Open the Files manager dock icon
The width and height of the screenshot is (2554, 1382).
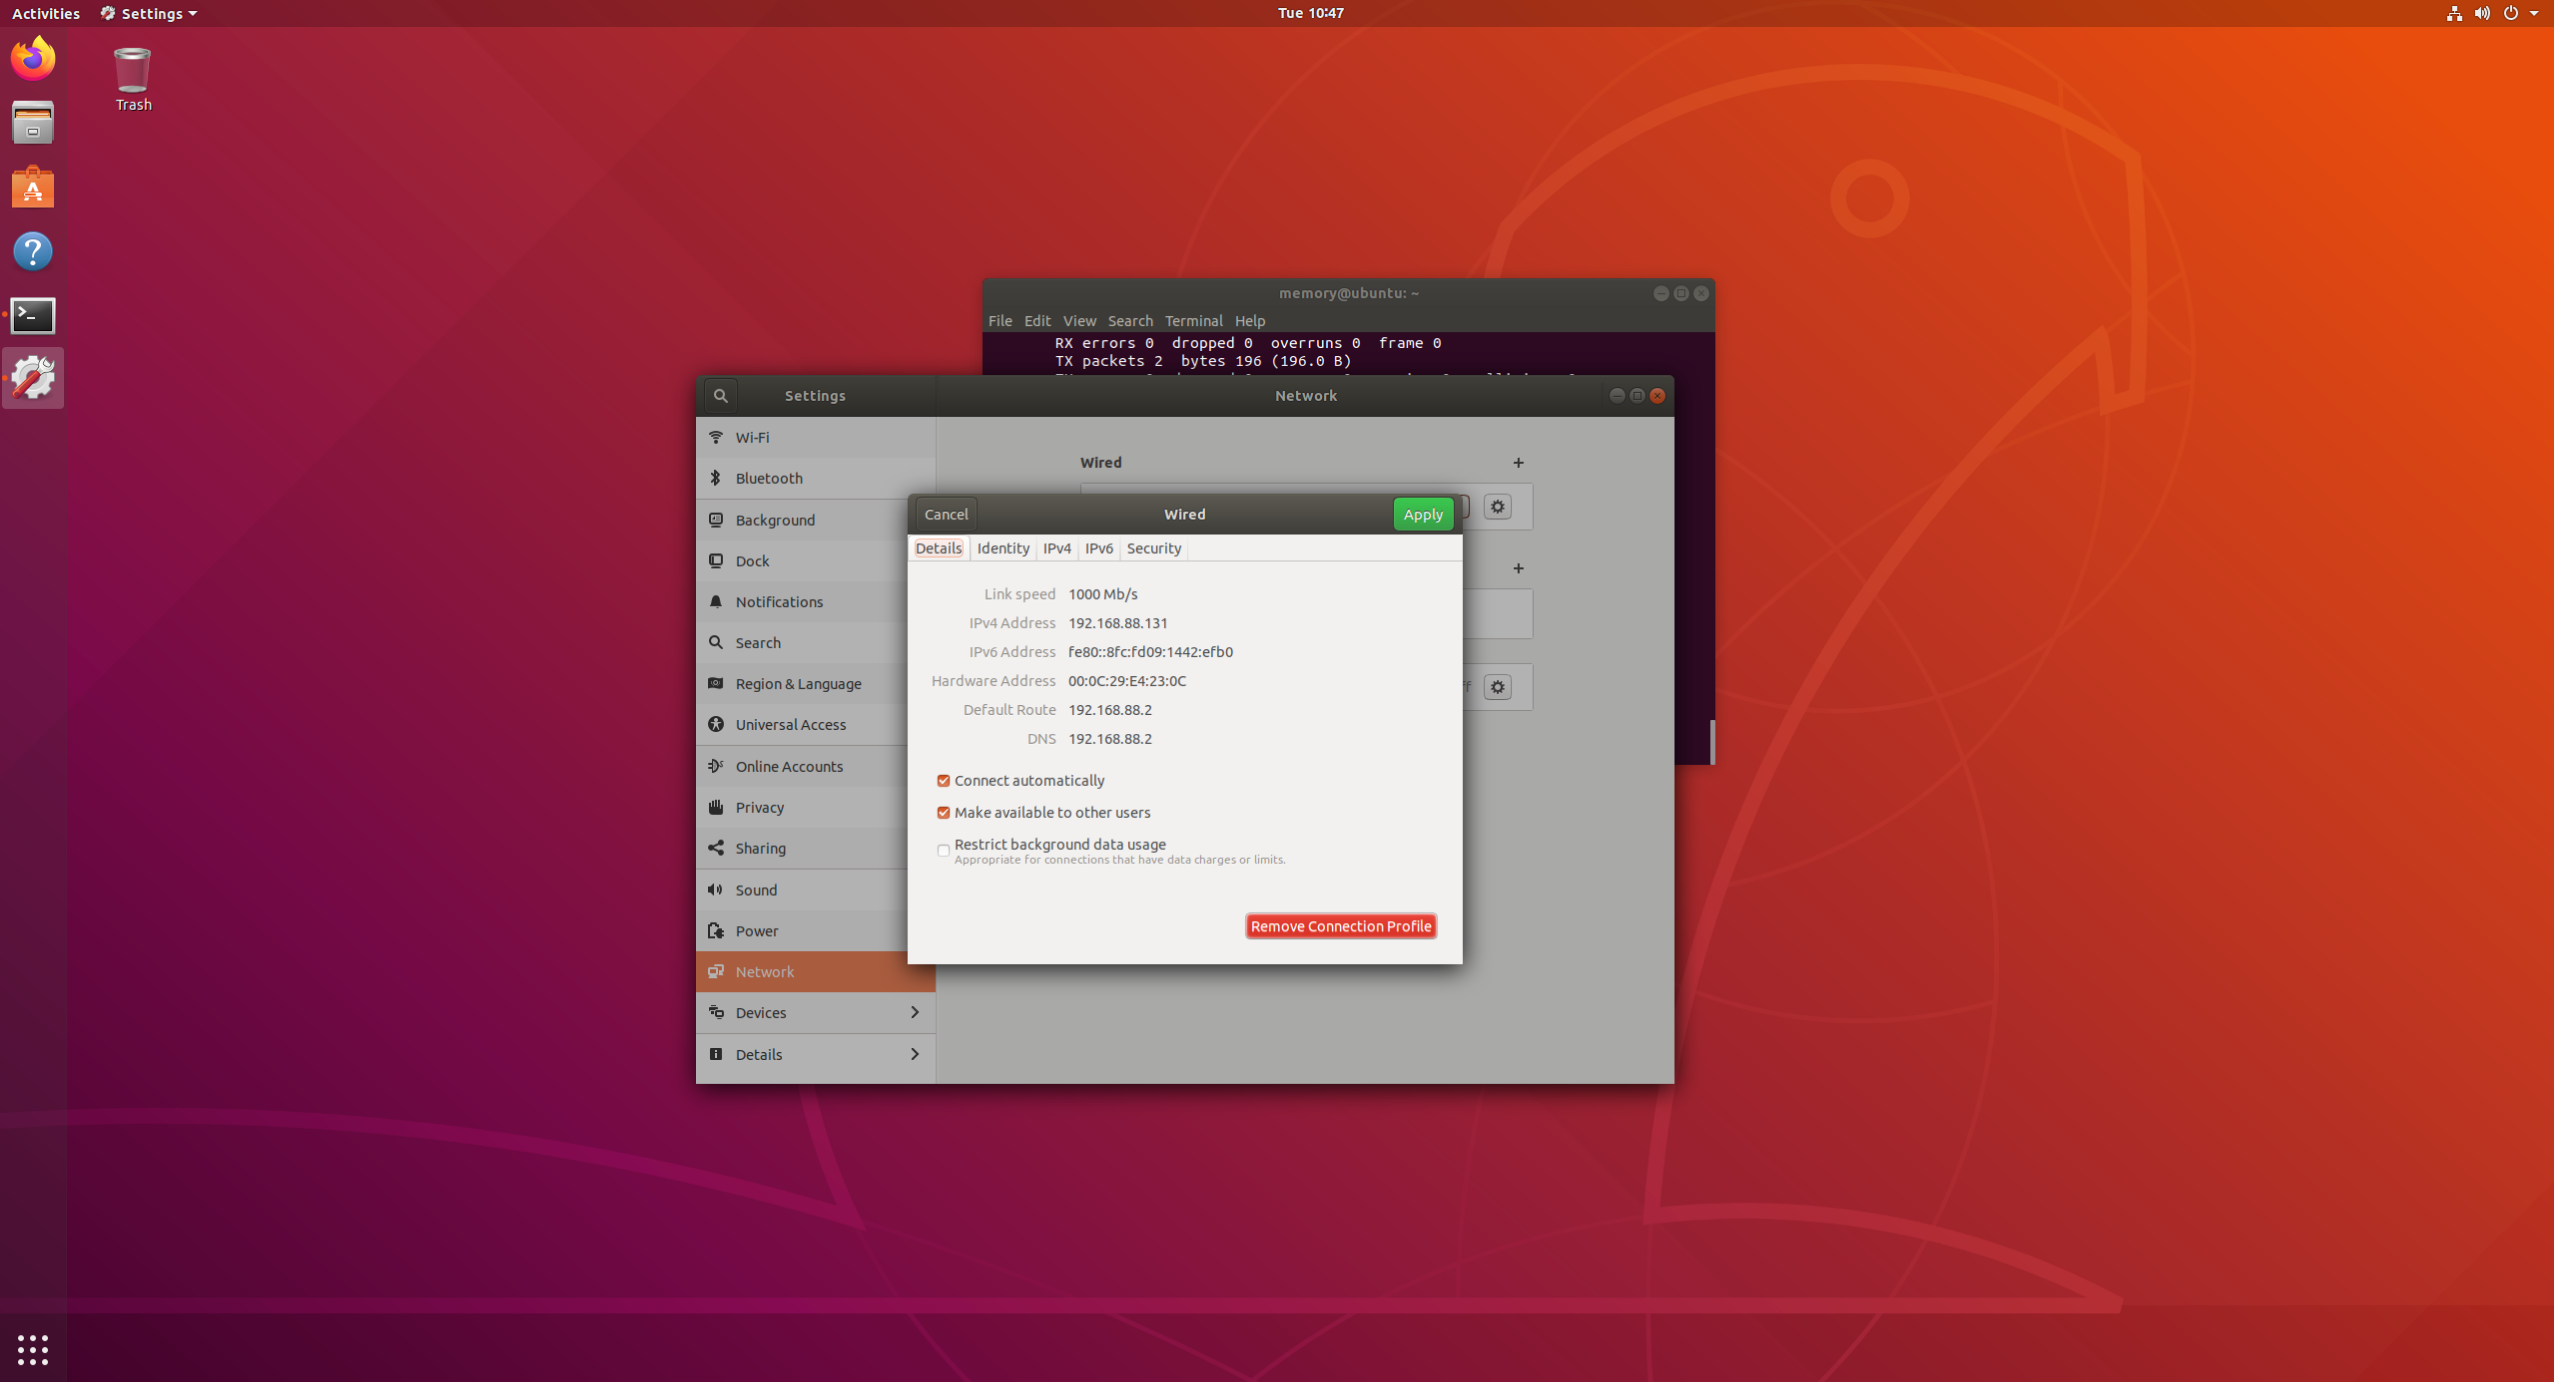click(x=33, y=123)
